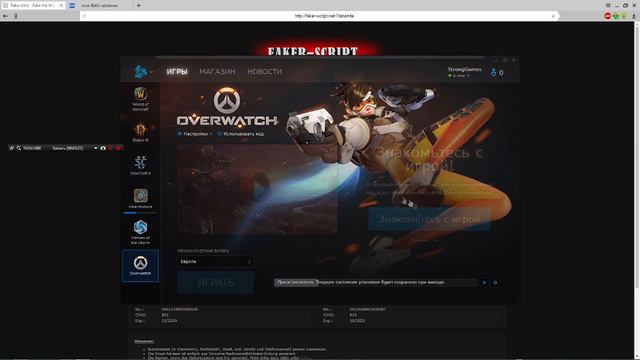Open friends list icon showing 0
Screen dimensions: 640x360
click(497, 72)
